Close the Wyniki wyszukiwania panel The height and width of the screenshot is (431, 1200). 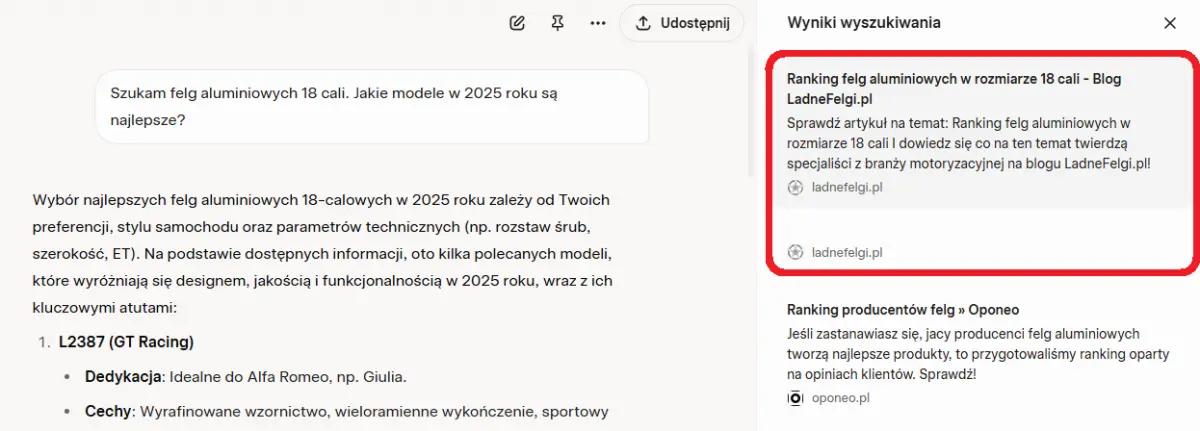(1169, 23)
